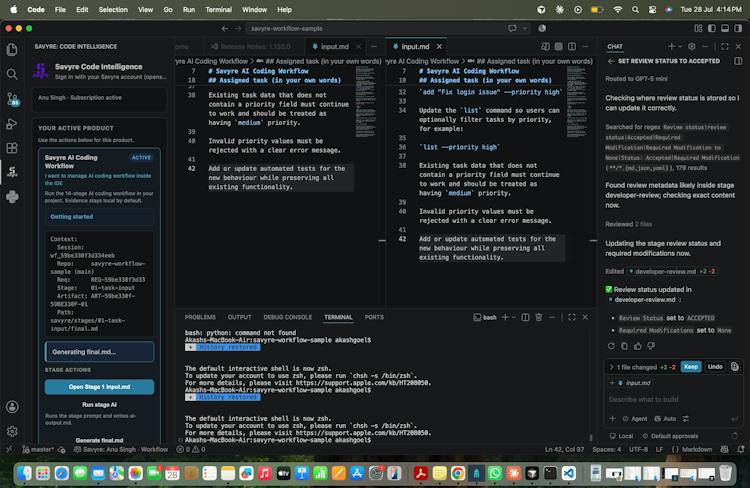Image resolution: width=750 pixels, height=488 pixels.
Task: Add context with plus in chat input
Action: 612,419
